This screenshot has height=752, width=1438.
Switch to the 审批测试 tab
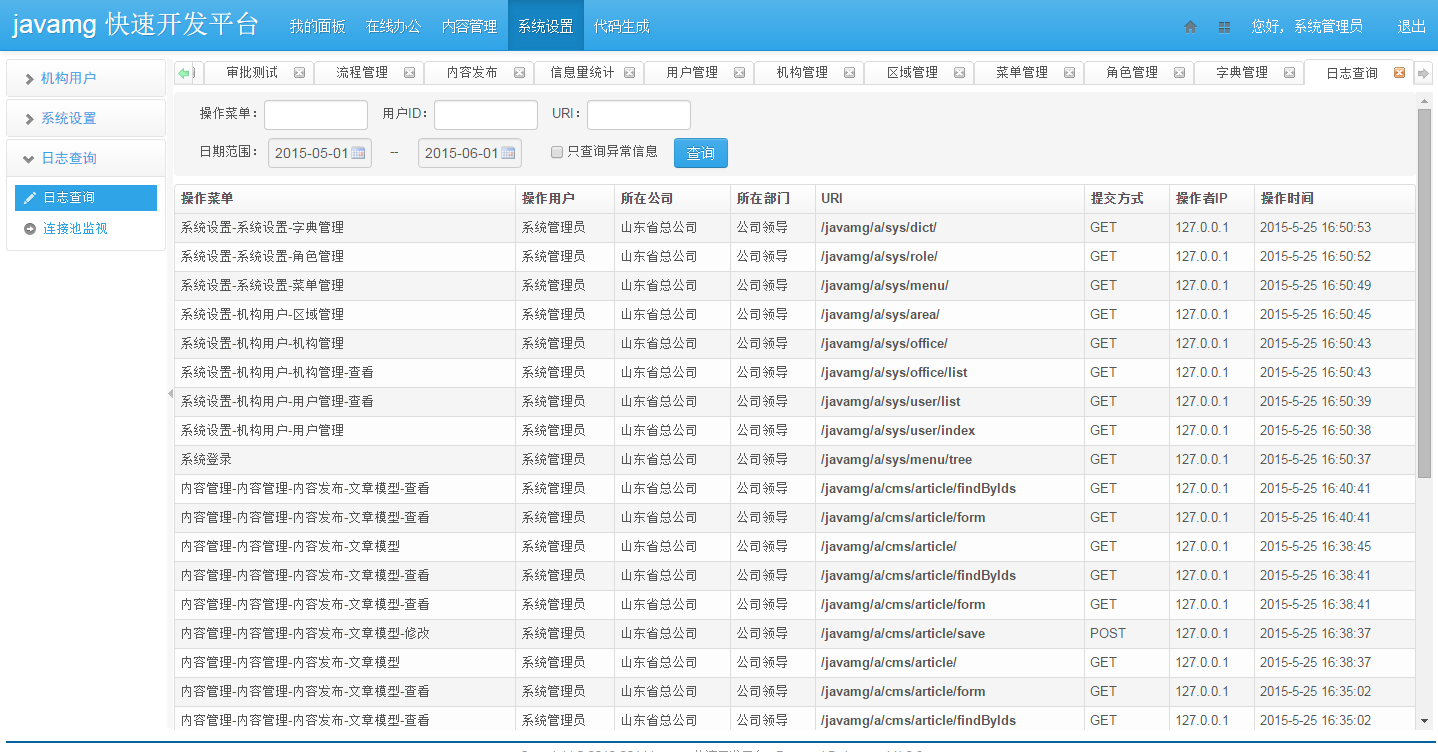pyautogui.click(x=252, y=72)
